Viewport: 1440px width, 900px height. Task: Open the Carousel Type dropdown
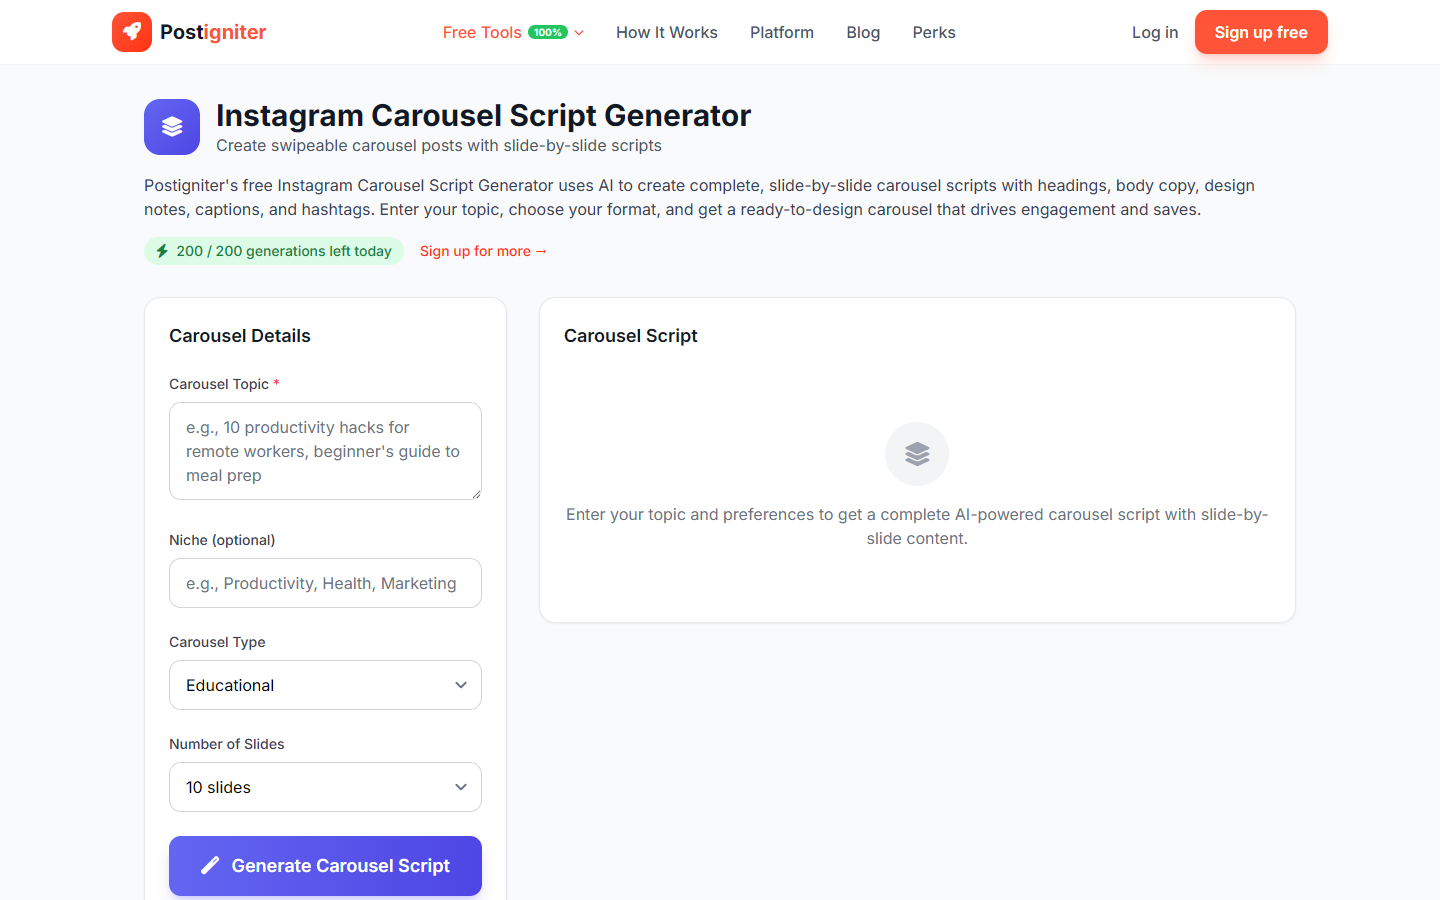[325, 685]
